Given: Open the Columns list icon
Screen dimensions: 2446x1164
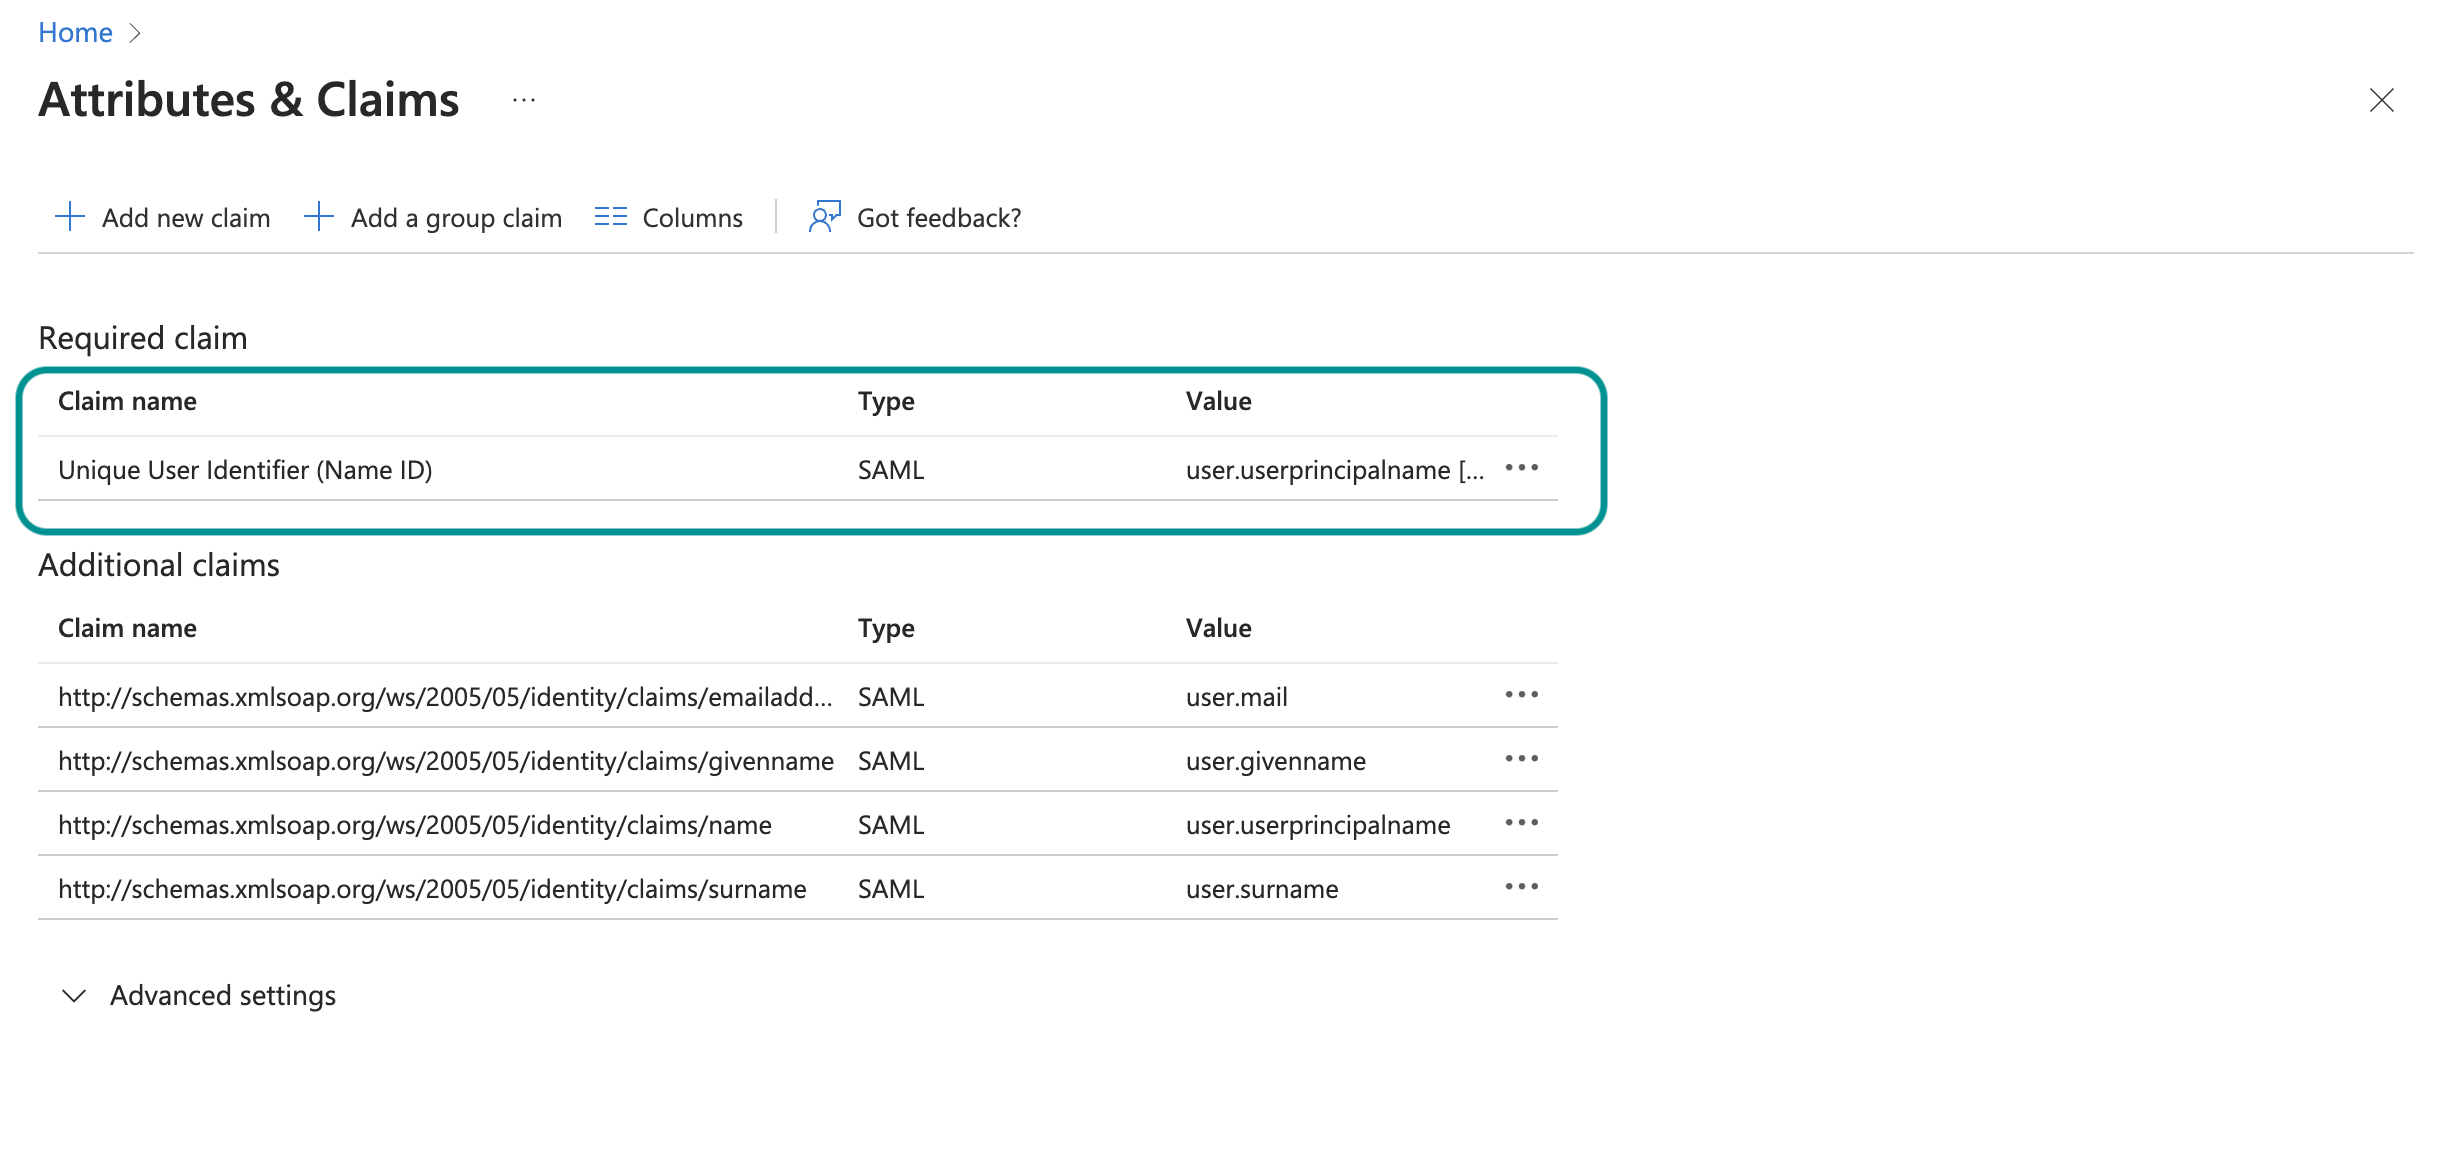Looking at the screenshot, I should coord(610,217).
